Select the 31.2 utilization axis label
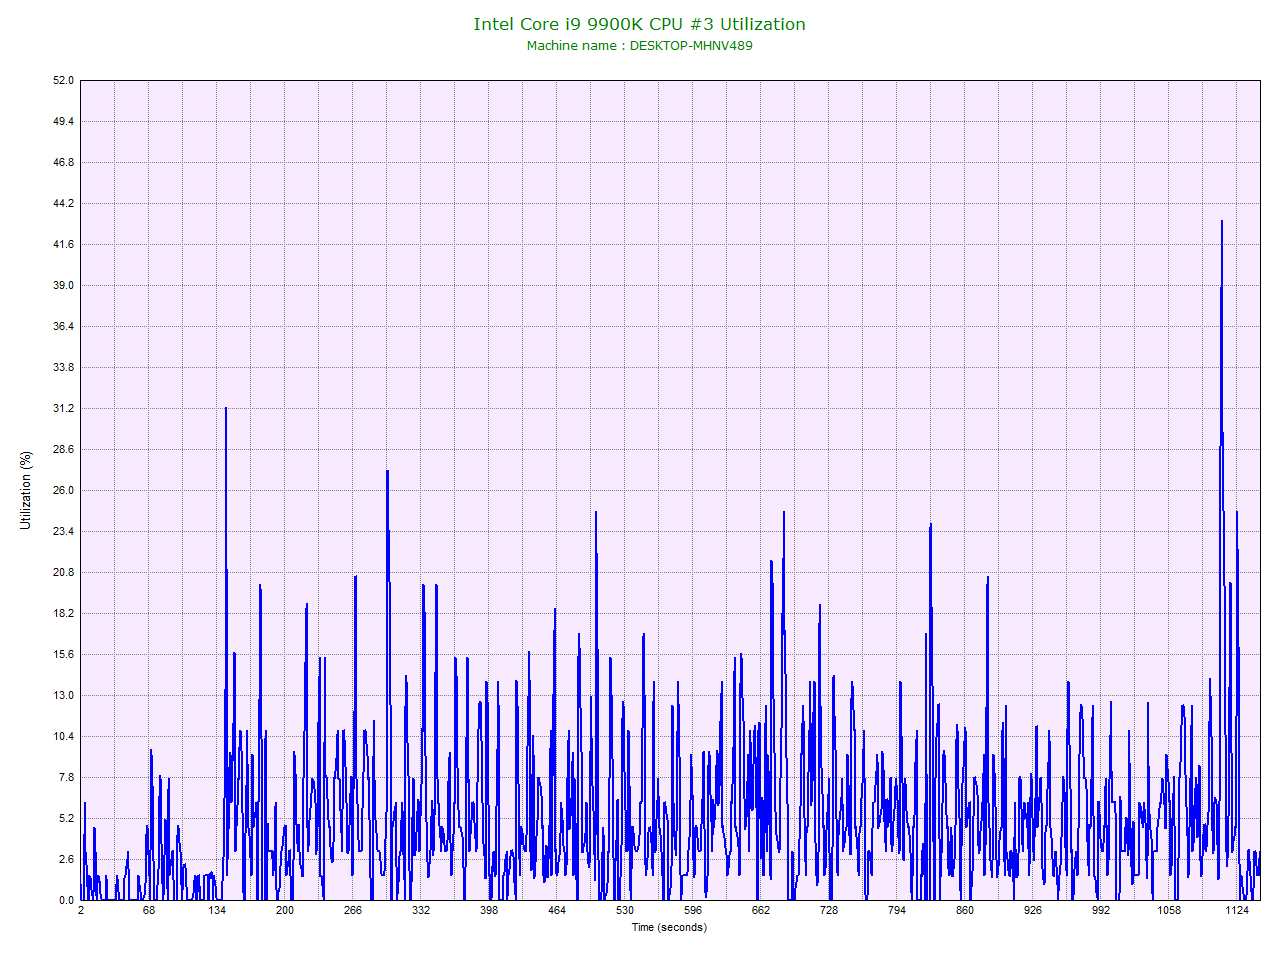The width and height of the screenshot is (1280, 960). pos(64,408)
